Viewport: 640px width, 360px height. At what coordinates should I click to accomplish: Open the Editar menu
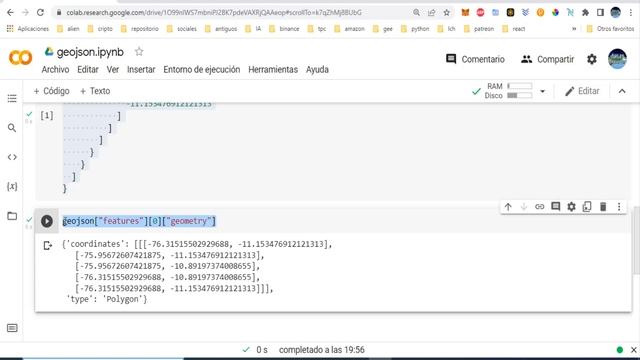[88, 69]
